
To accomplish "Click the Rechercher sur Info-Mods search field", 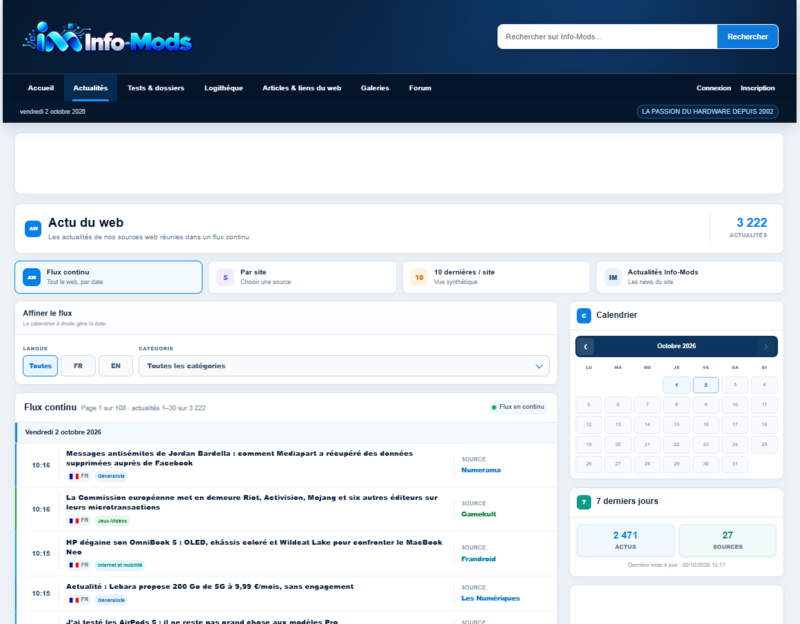I will tap(607, 37).
